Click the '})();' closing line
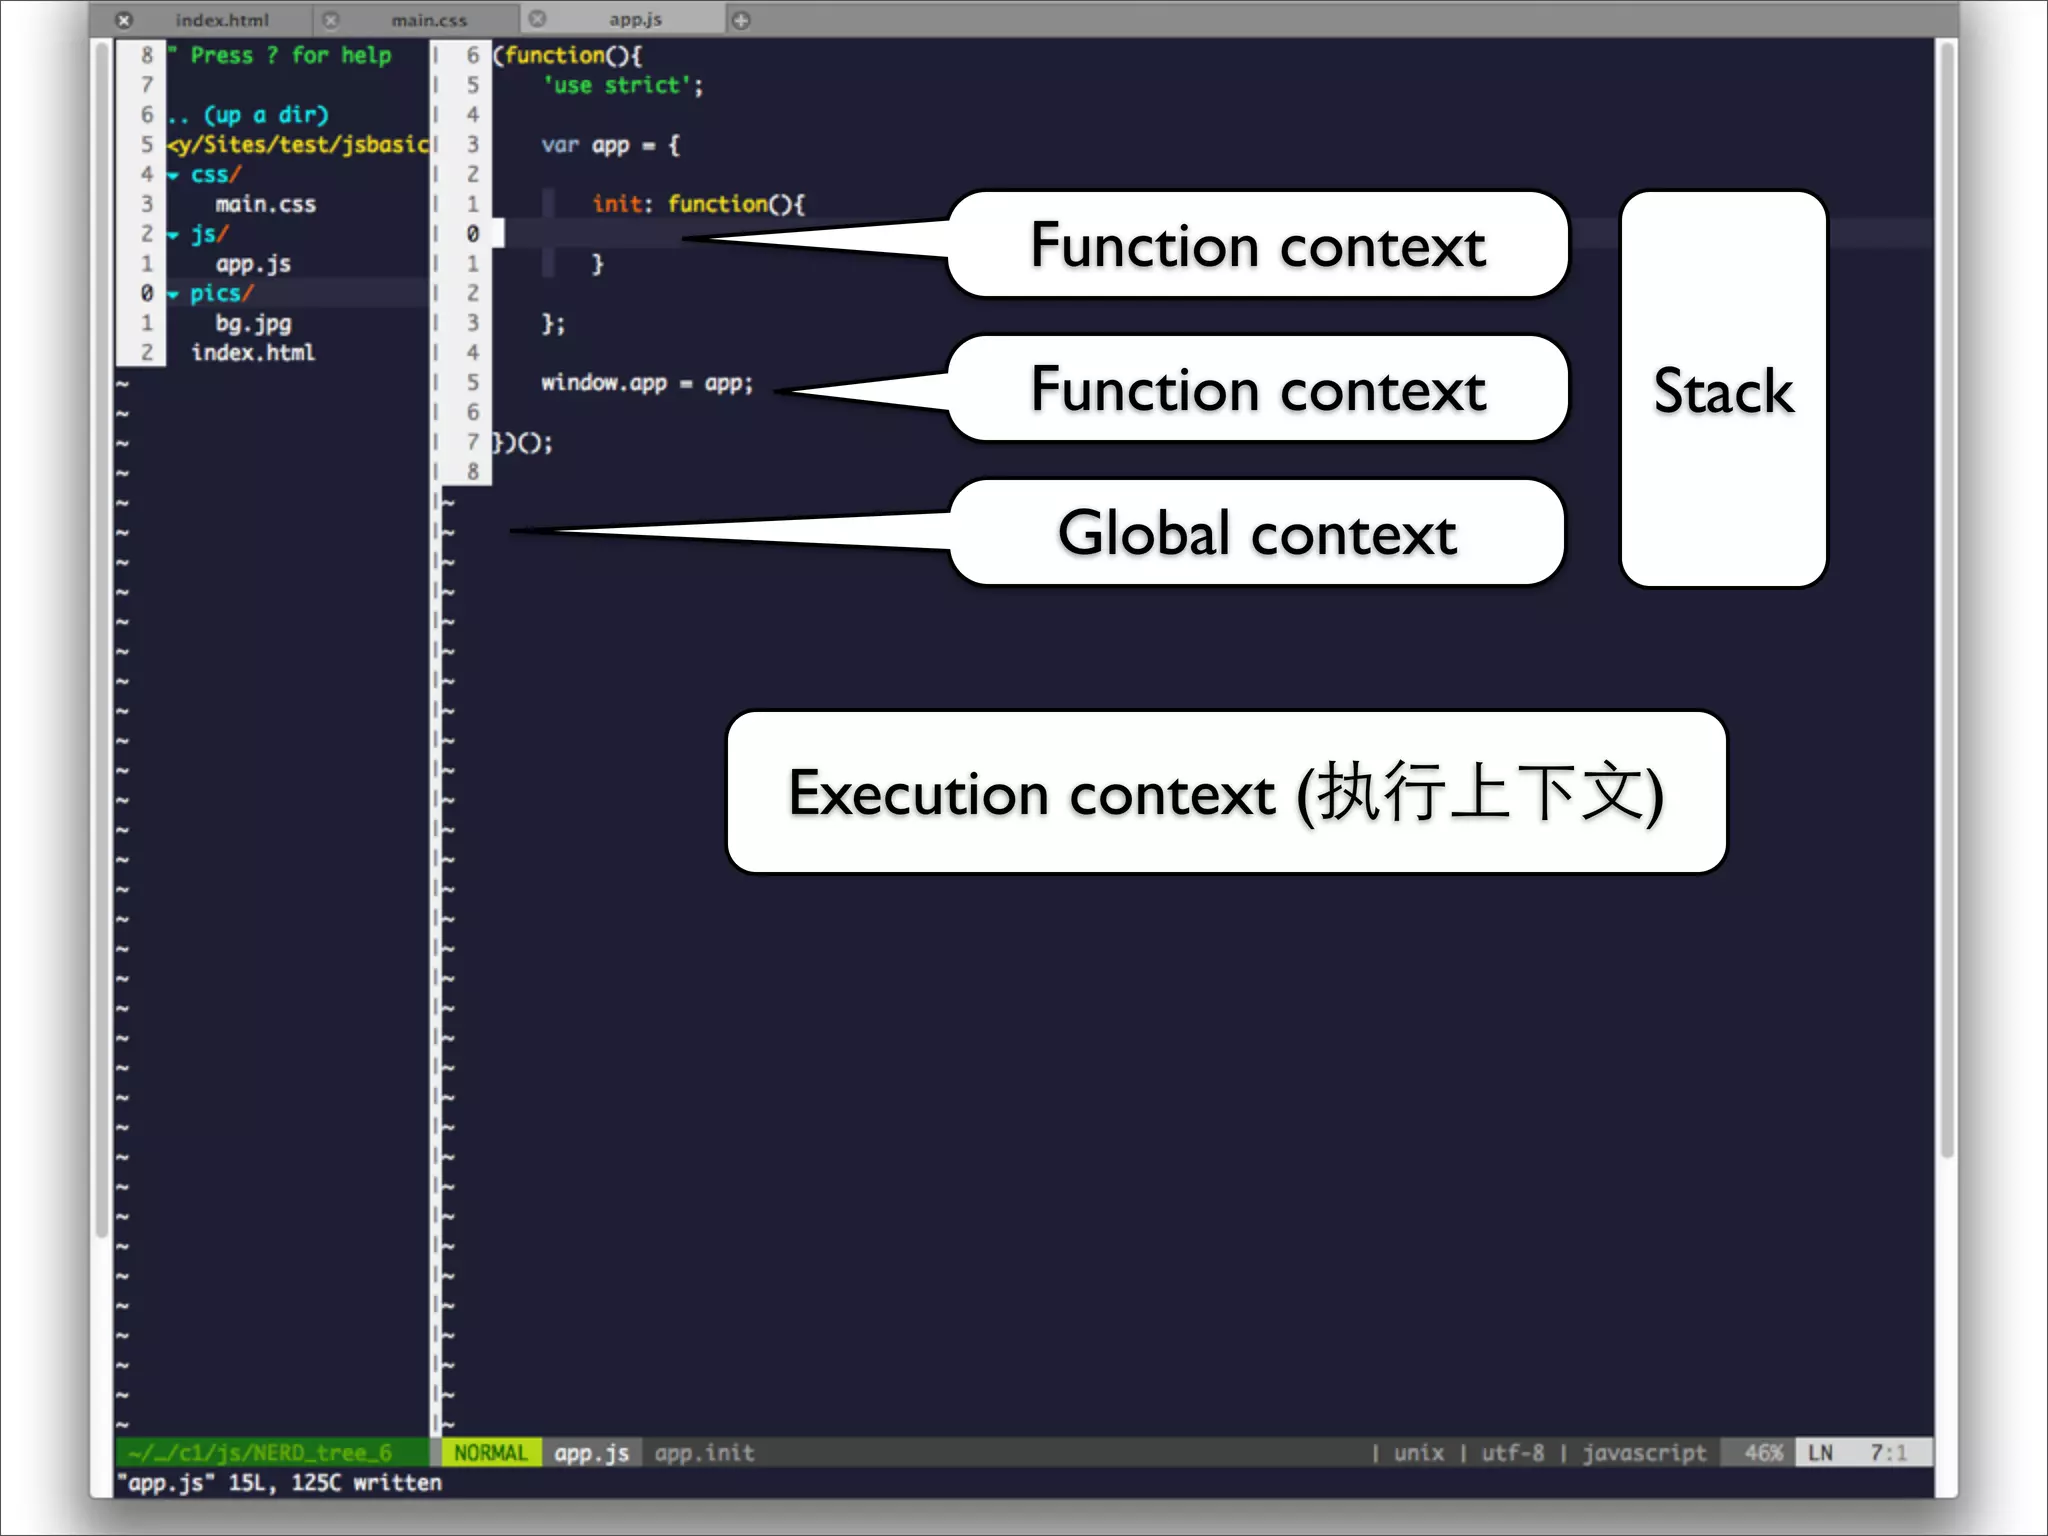Image resolution: width=2048 pixels, height=1536 pixels. coord(522,442)
